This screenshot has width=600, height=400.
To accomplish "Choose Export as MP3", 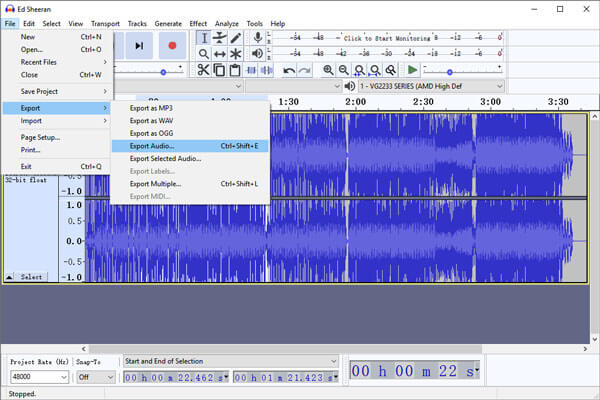I will click(x=190, y=108).
